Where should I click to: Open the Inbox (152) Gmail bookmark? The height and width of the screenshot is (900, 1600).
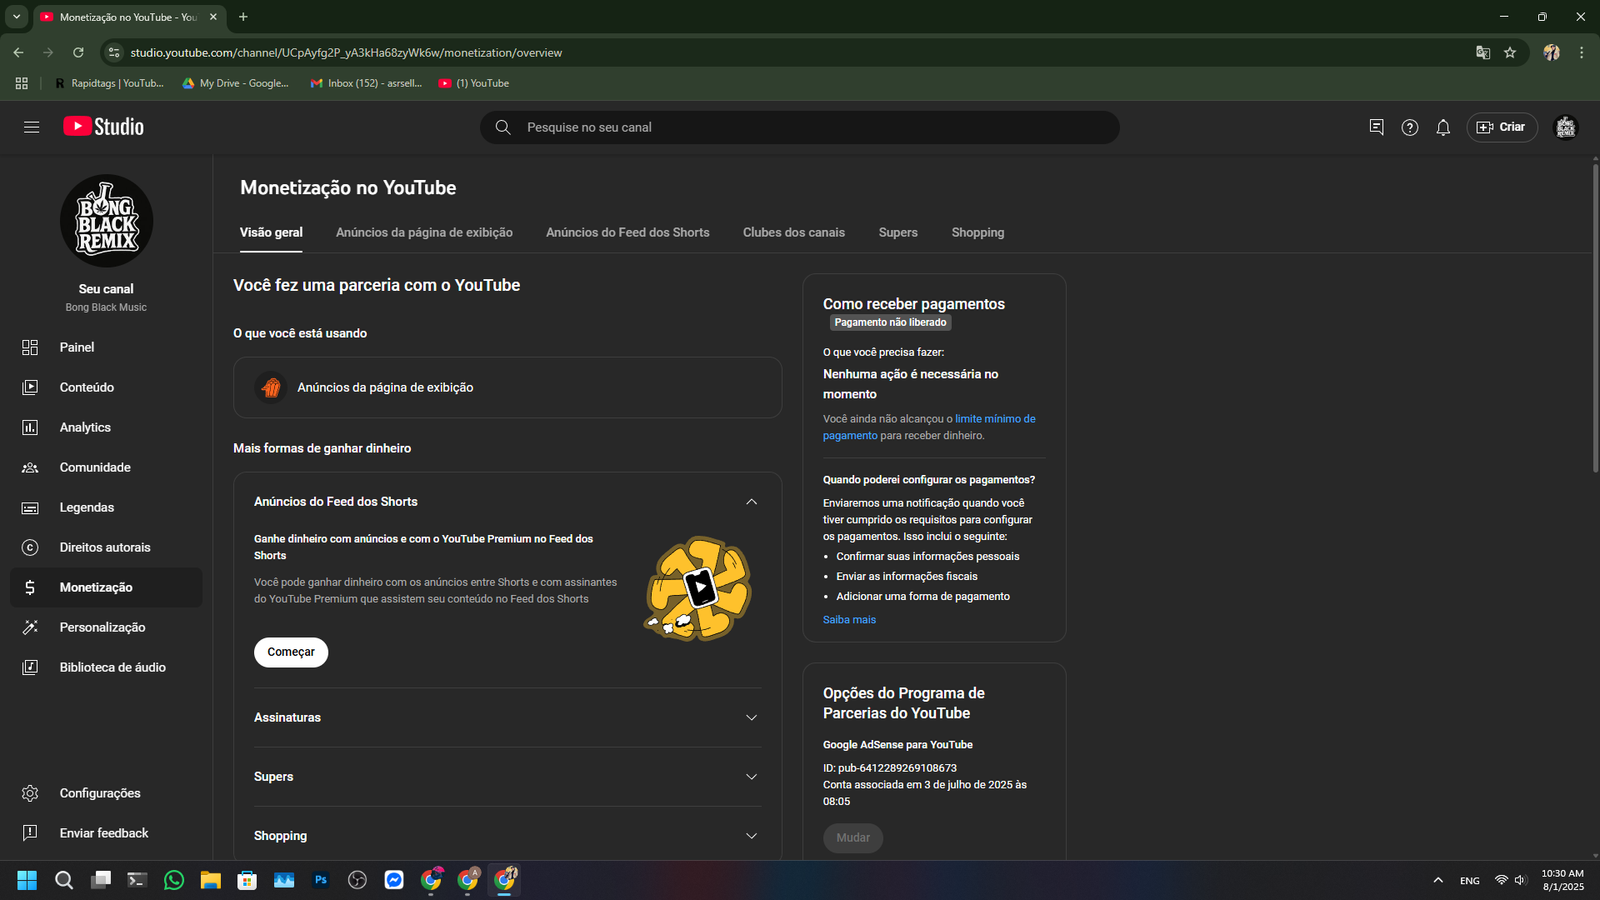(x=366, y=83)
